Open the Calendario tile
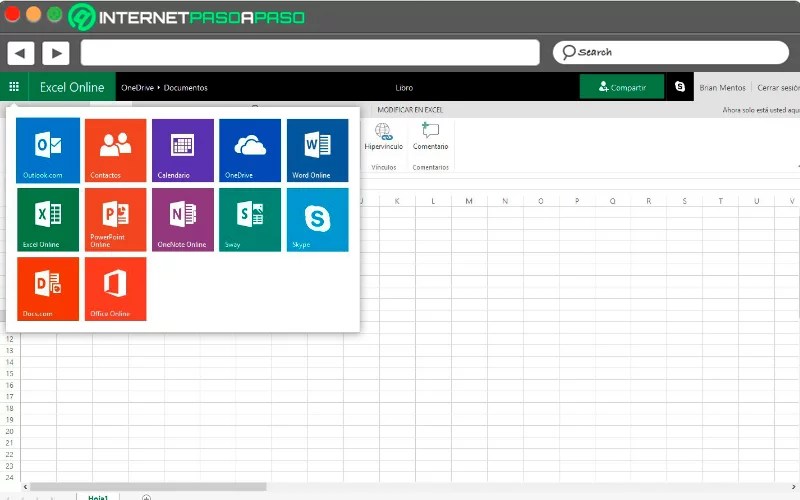Image resolution: width=800 pixels, height=500 pixels. click(x=183, y=150)
